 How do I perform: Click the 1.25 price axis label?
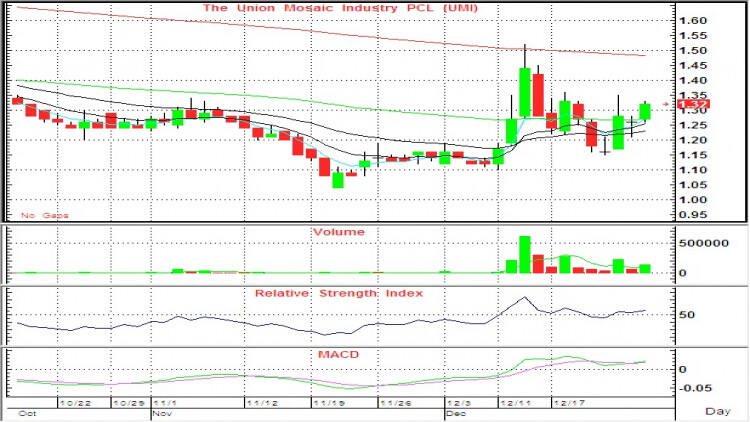coord(693,125)
